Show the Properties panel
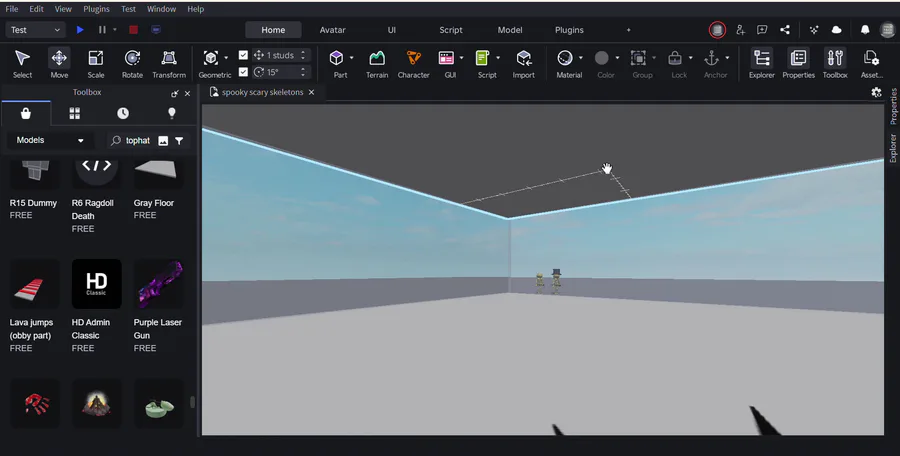 point(798,63)
